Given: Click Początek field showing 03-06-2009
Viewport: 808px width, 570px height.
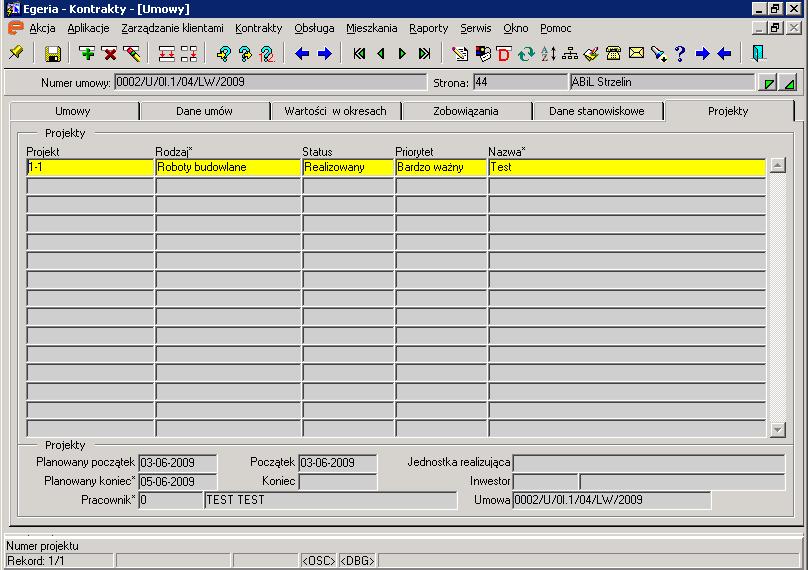Looking at the screenshot, I should tap(338, 463).
